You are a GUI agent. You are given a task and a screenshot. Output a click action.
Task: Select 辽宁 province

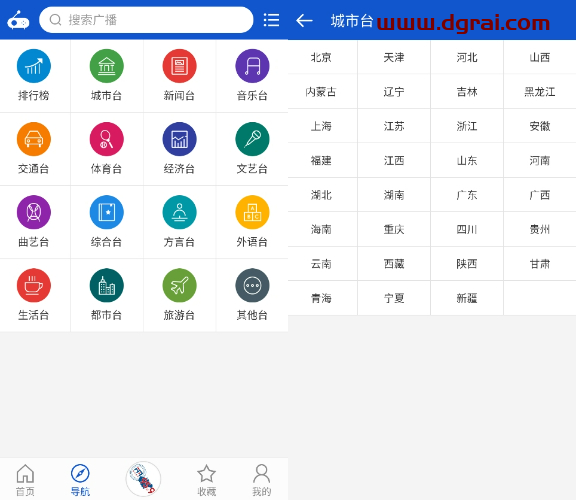pyautogui.click(x=394, y=92)
